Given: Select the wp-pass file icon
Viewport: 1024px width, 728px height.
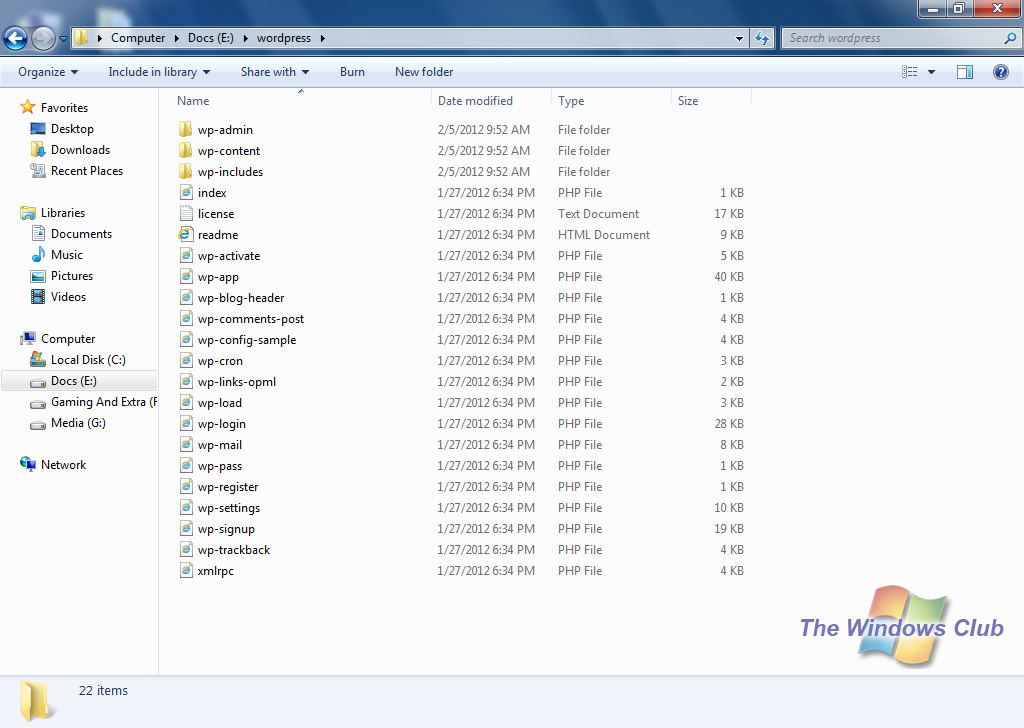Looking at the screenshot, I should point(186,465).
